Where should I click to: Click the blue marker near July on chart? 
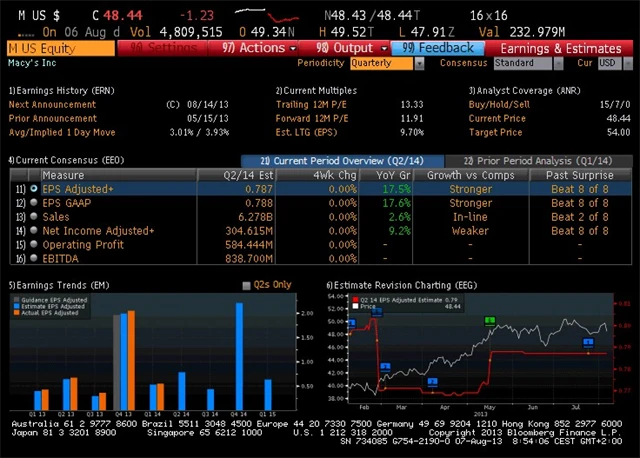click(589, 342)
